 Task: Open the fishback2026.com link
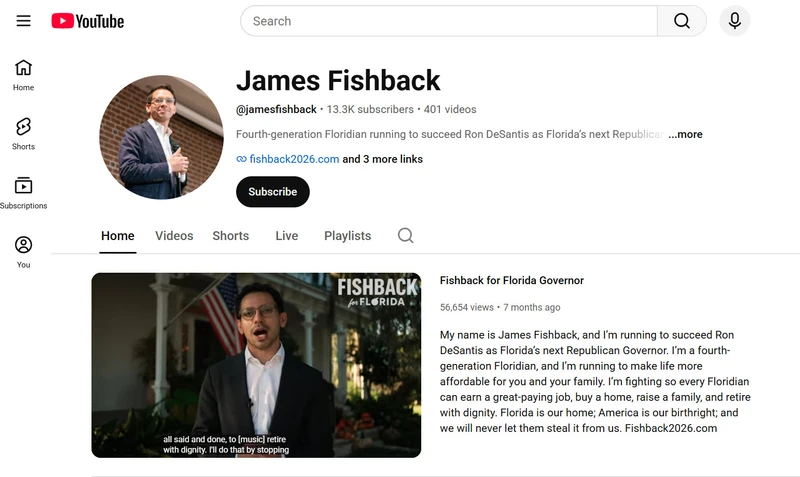tap(294, 159)
